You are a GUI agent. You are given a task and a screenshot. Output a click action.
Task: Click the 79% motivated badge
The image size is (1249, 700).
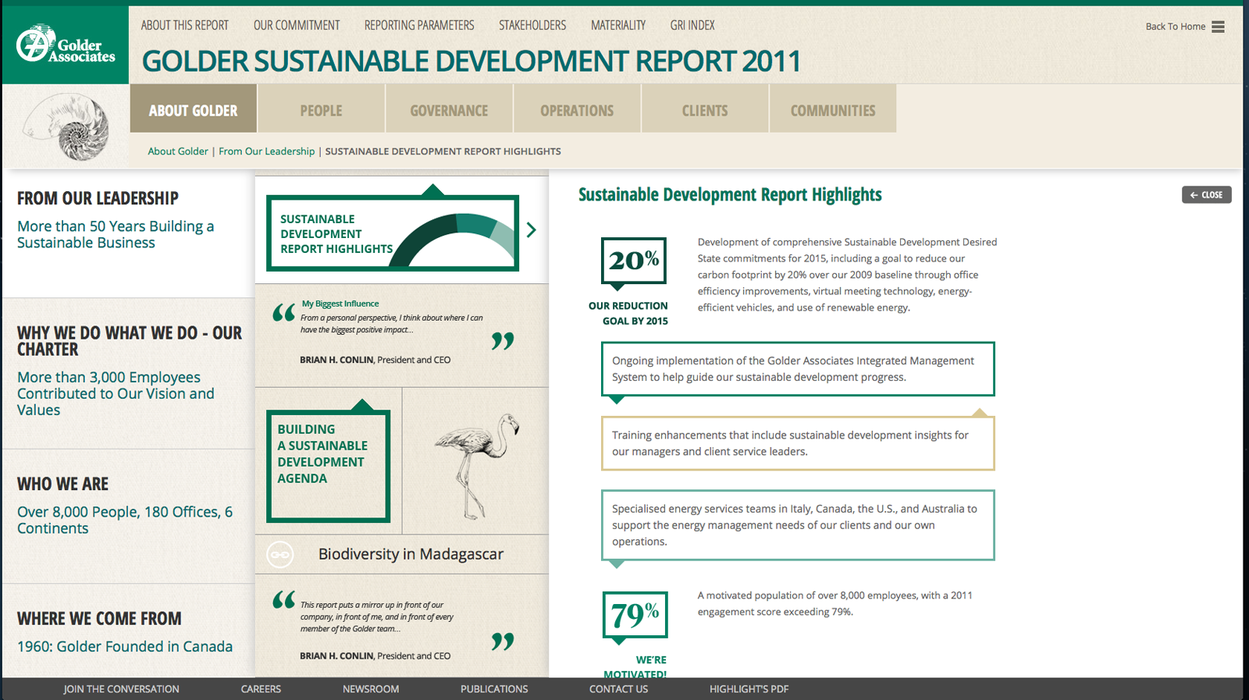[x=634, y=615]
